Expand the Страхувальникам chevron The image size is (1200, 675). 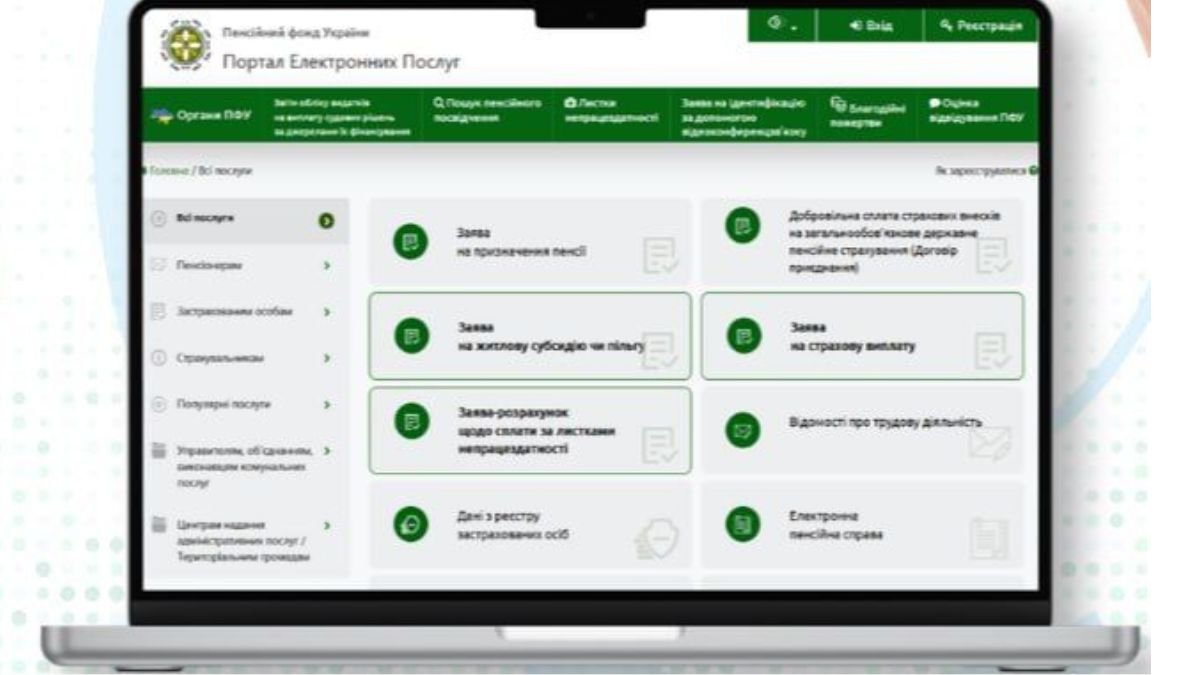tap(327, 358)
